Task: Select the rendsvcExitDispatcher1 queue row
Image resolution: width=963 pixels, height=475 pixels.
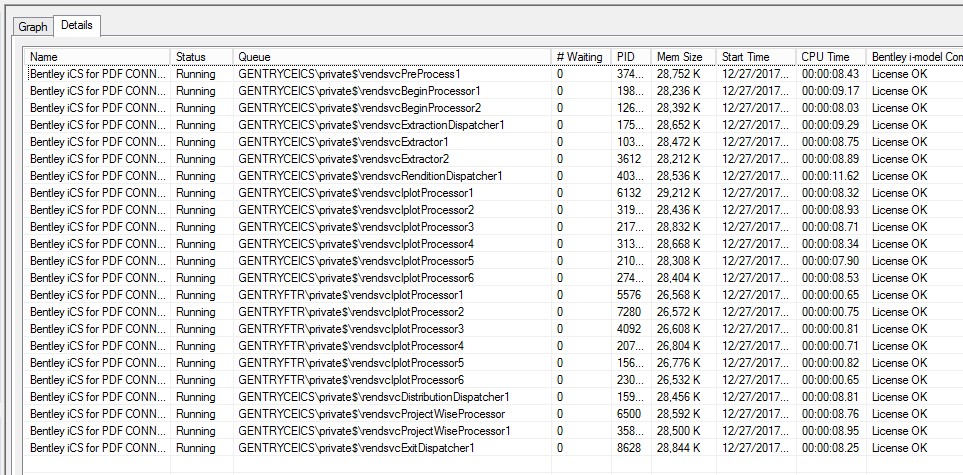Action: (494, 448)
